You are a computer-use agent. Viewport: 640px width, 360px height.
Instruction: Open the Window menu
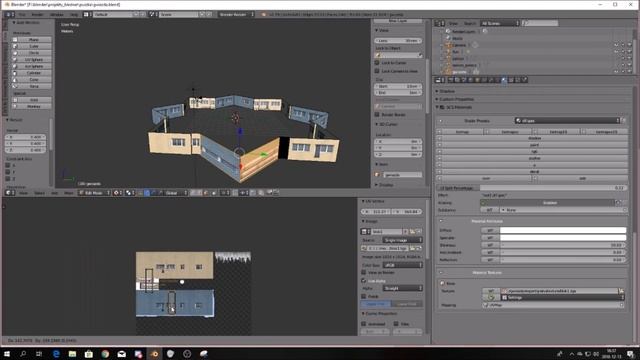(x=57, y=14)
